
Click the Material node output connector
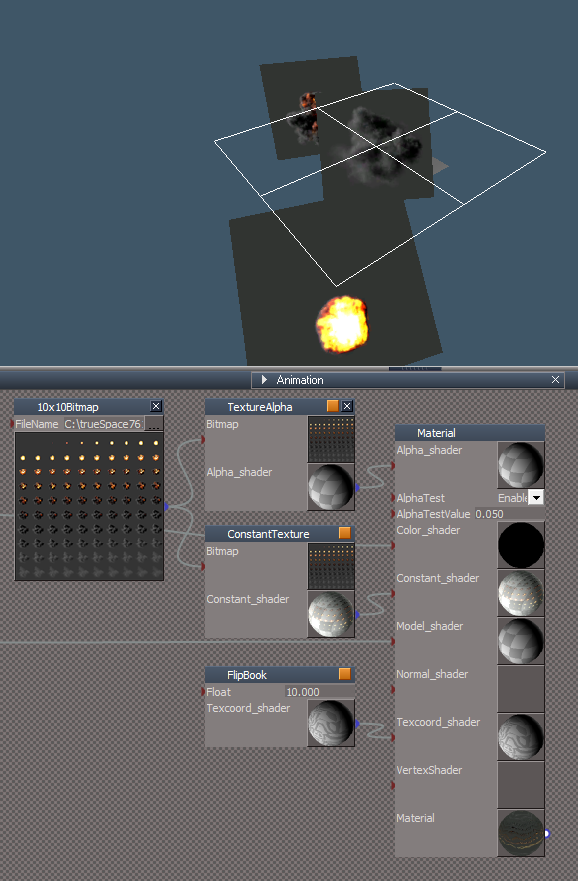[547, 834]
